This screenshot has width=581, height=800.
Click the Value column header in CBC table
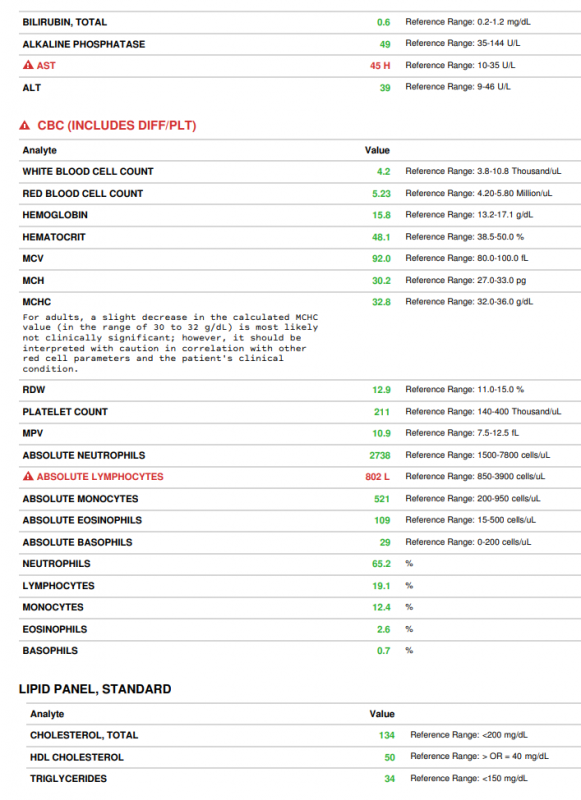click(x=377, y=151)
